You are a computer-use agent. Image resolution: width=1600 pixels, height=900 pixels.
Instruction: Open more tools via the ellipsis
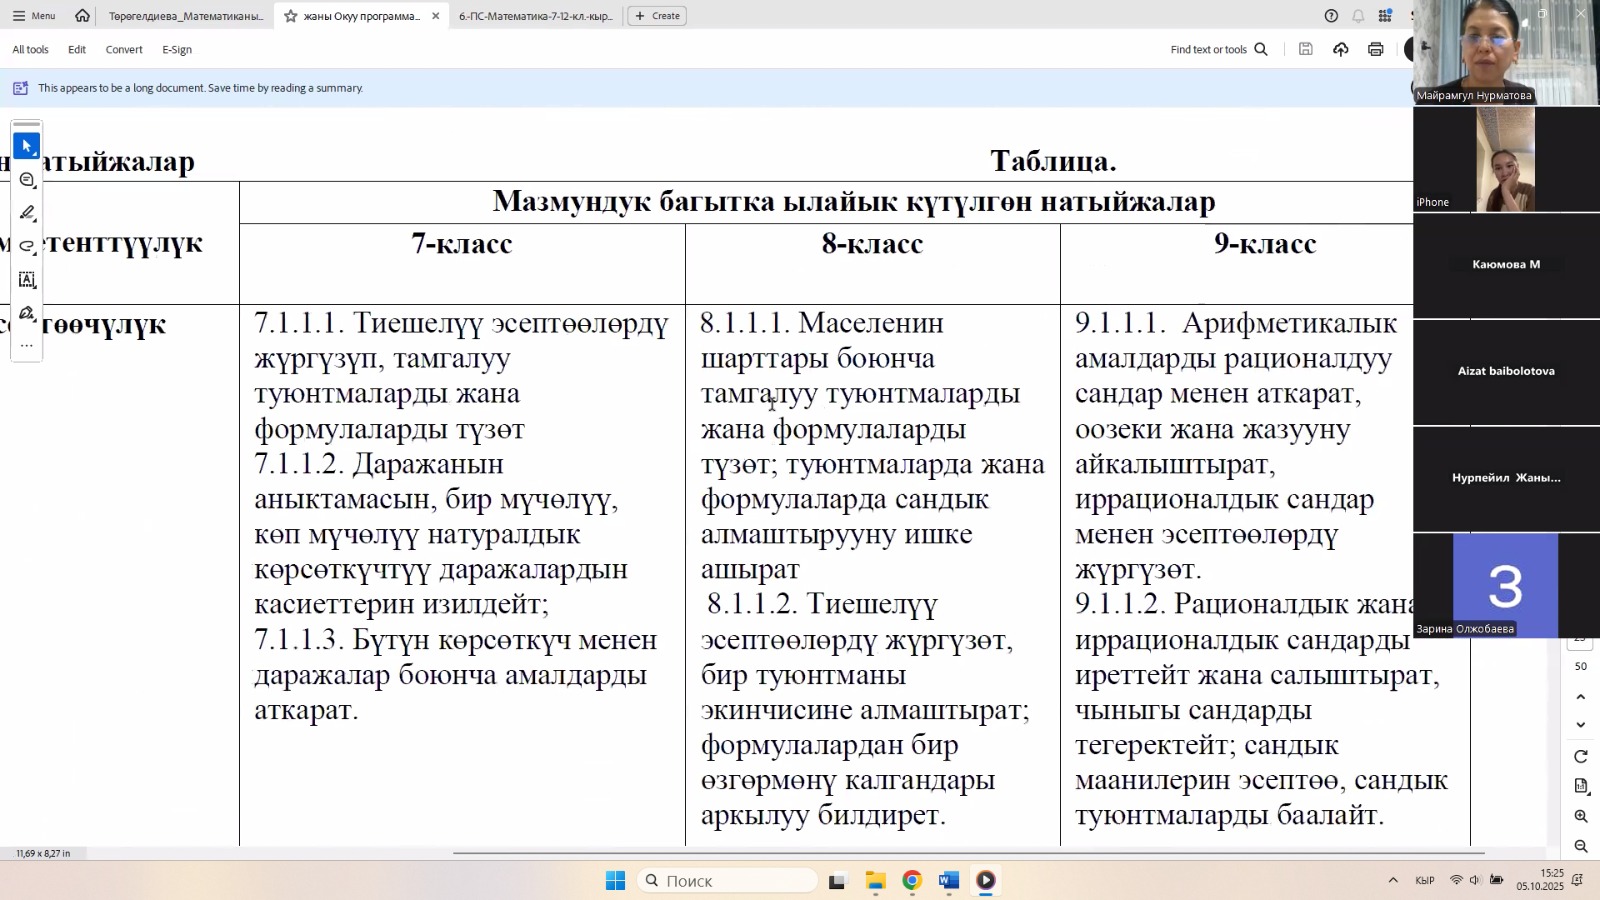click(27, 343)
